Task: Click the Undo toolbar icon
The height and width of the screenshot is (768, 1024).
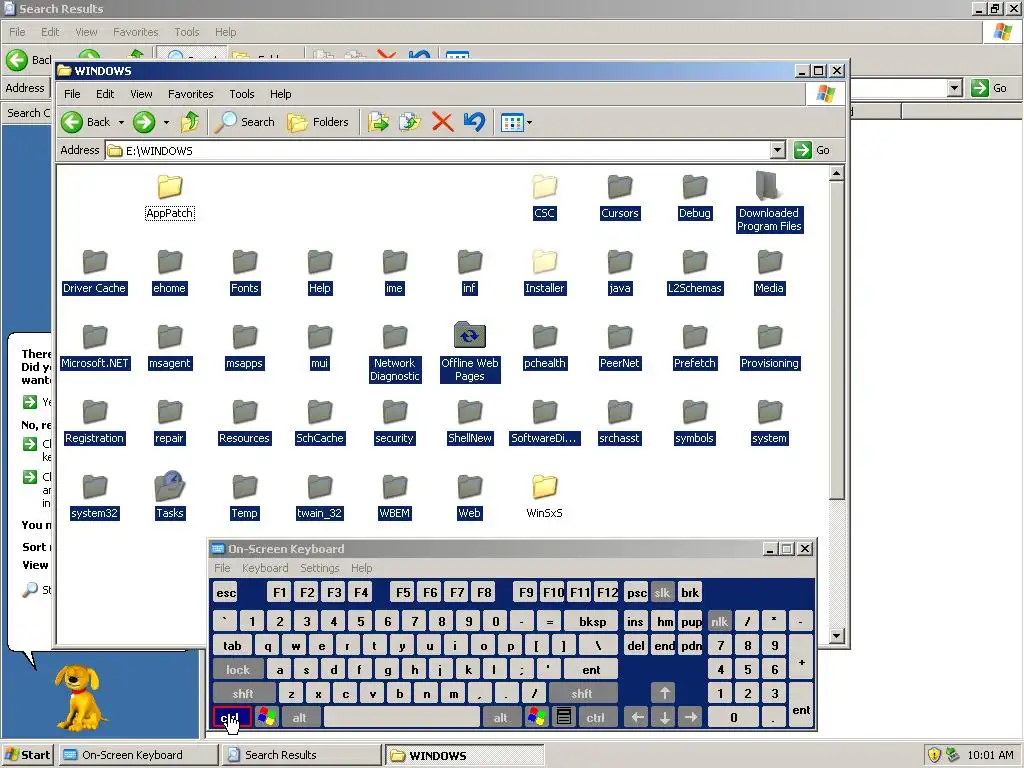Action: (475, 122)
